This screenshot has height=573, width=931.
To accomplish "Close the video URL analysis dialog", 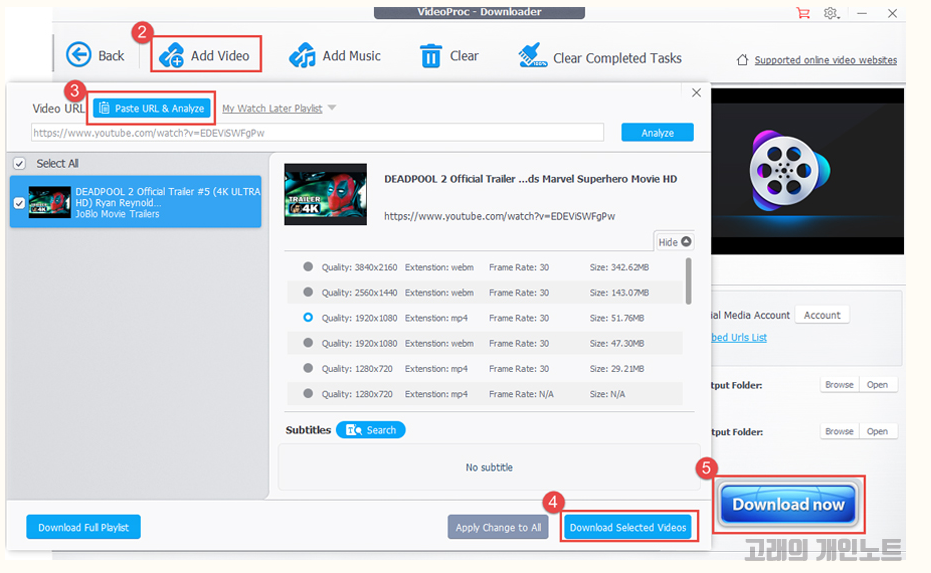I will pos(696,93).
